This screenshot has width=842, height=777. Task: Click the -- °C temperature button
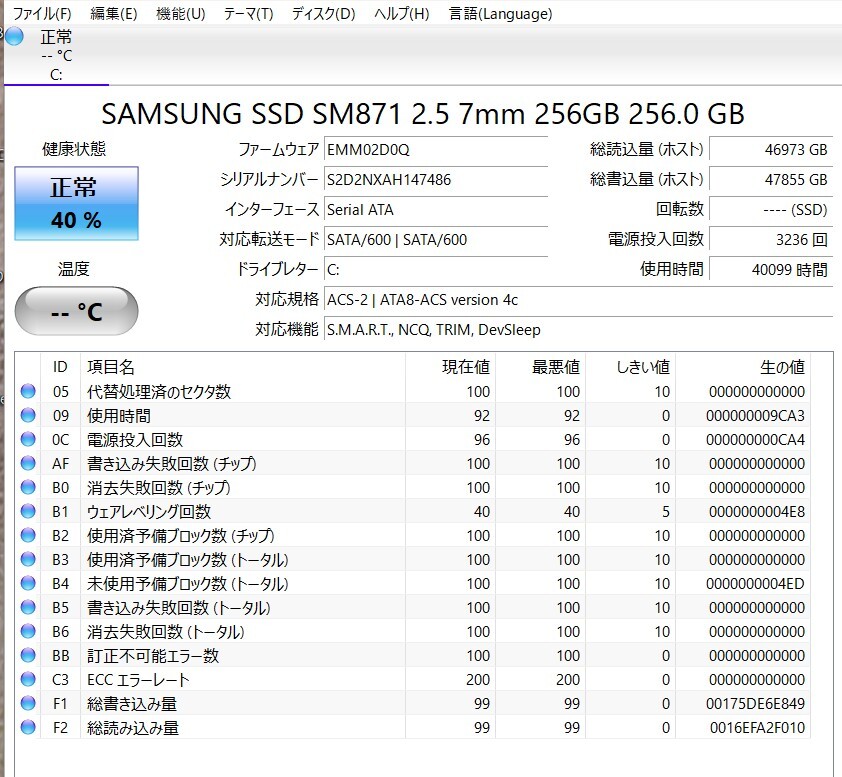tap(76, 311)
